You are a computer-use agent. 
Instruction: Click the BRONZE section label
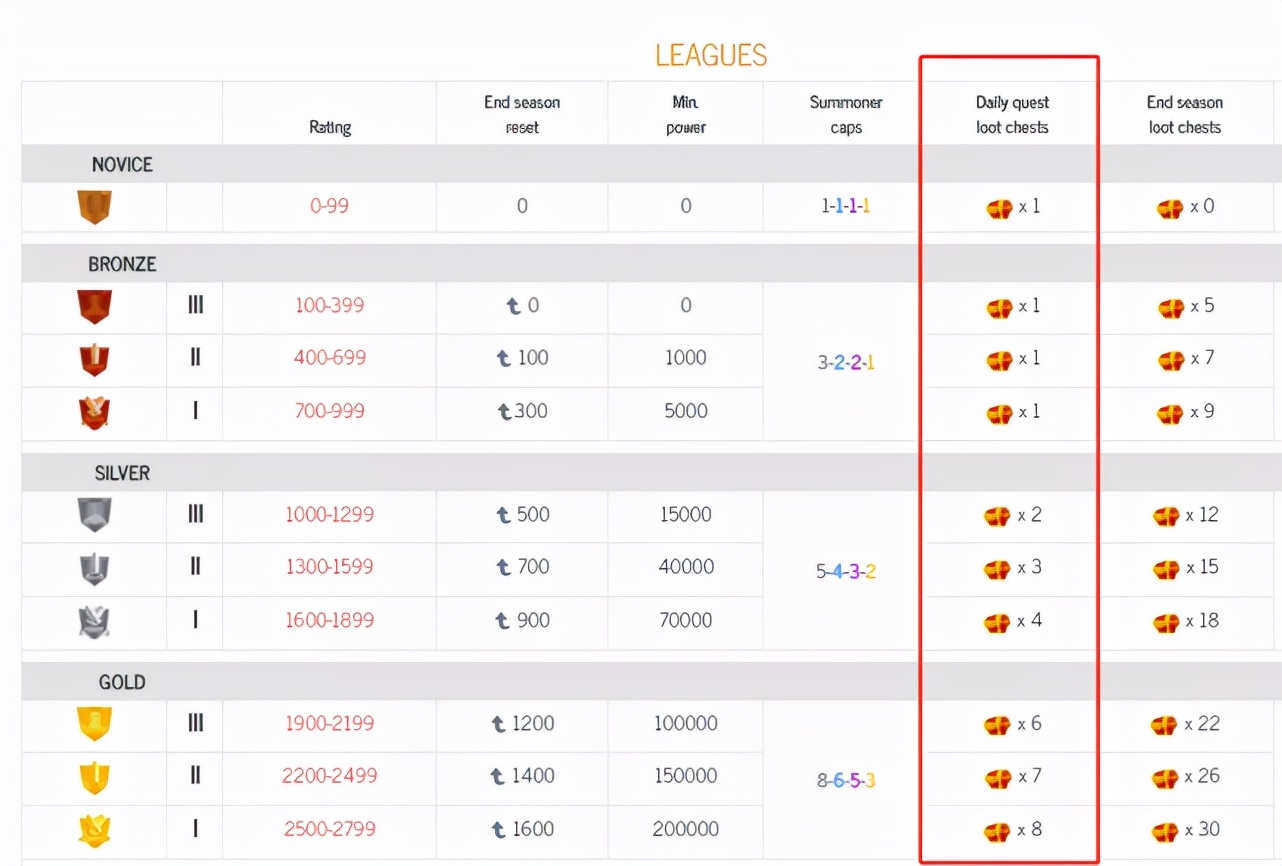(x=122, y=264)
